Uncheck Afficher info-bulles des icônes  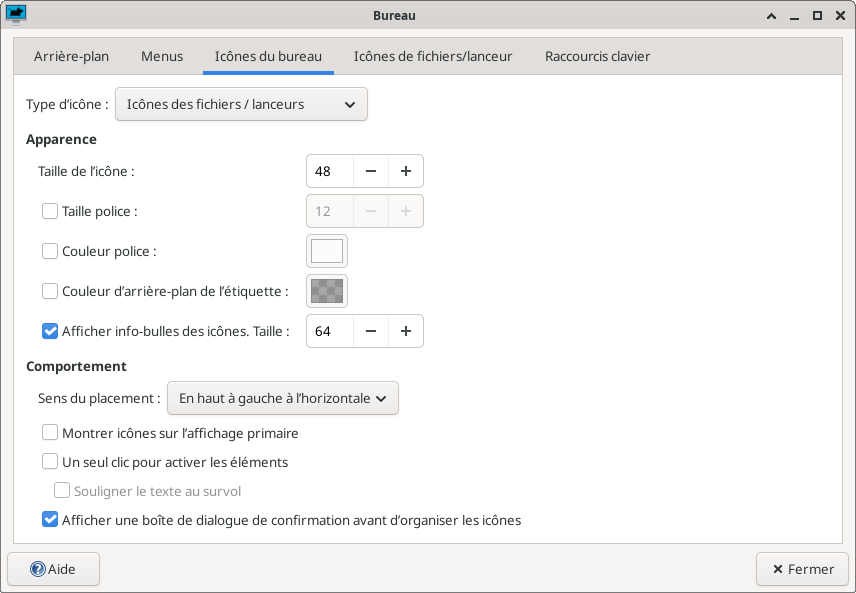coord(50,331)
